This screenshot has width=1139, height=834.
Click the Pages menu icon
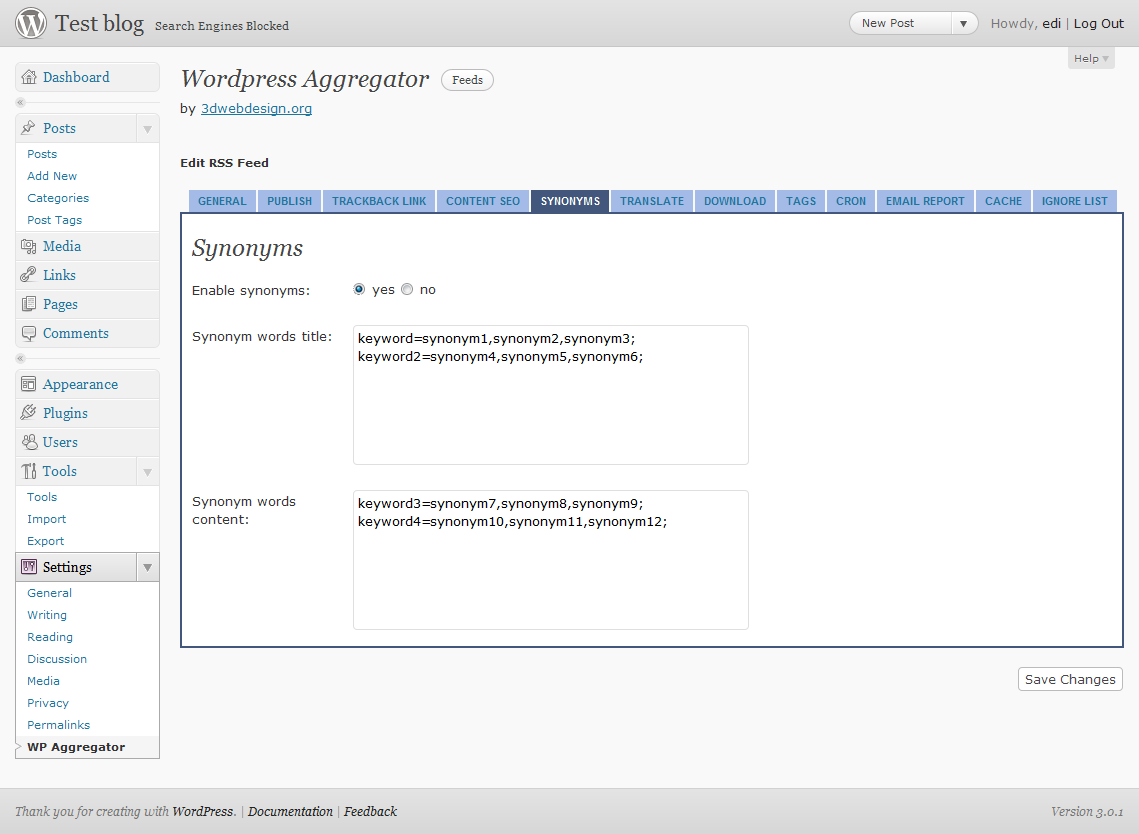pyautogui.click(x=28, y=304)
